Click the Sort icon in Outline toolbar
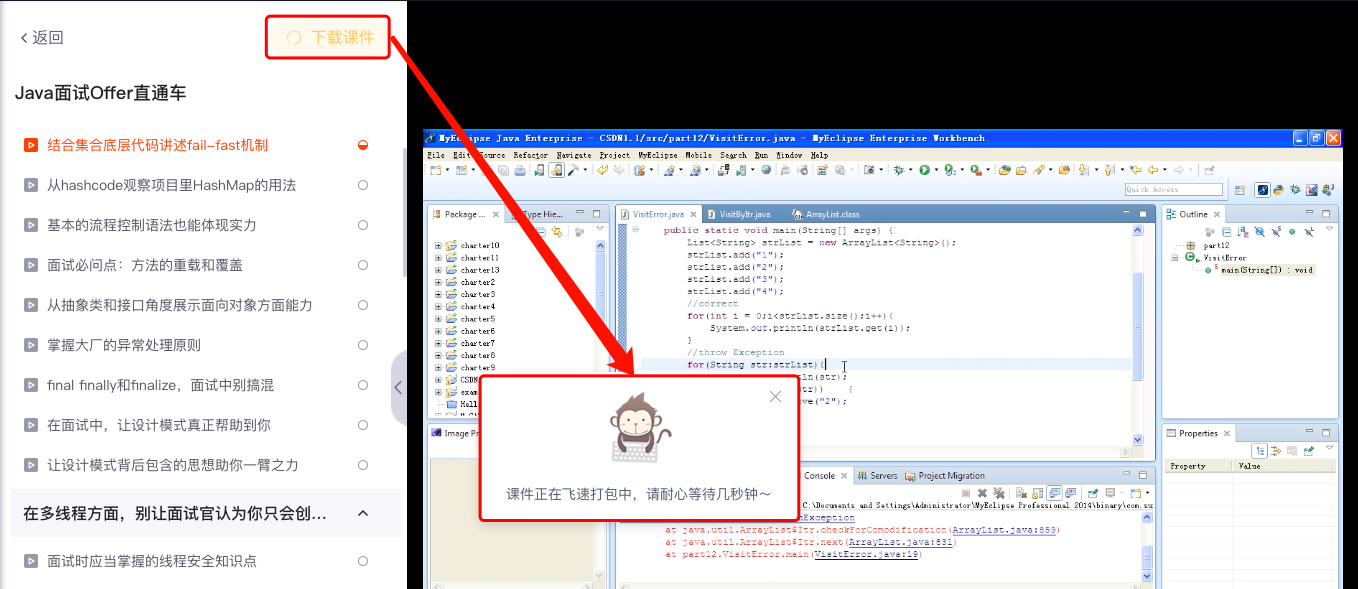This screenshot has width=1358, height=589. (x=1243, y=231)
